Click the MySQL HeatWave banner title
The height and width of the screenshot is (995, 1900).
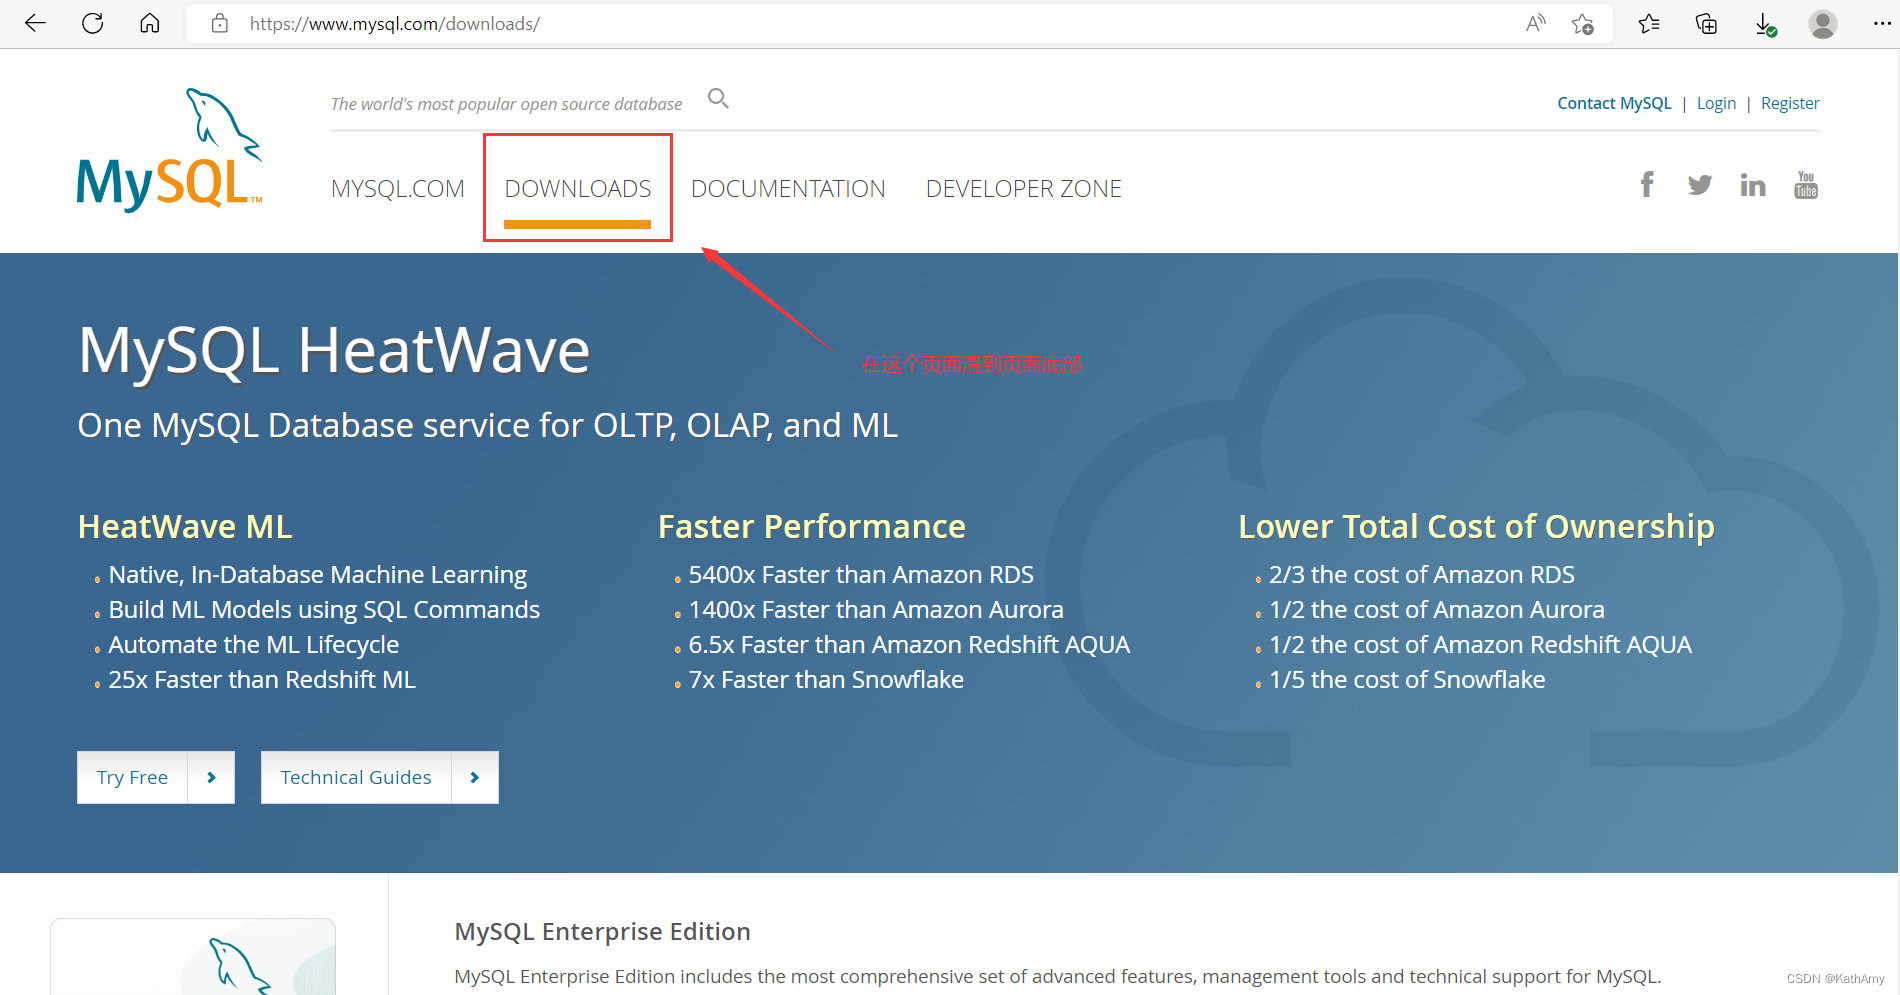coord(334,351)
